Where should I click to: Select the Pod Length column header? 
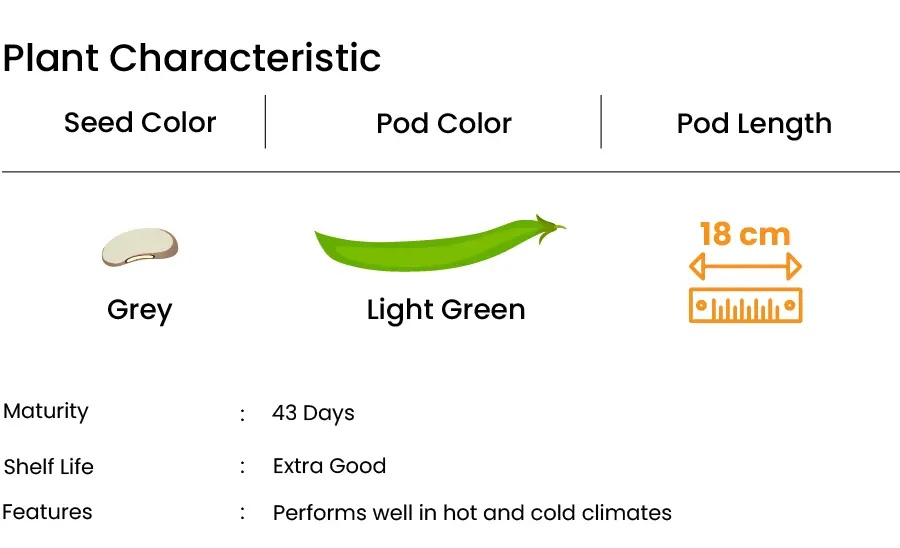[x=754, y=124]
